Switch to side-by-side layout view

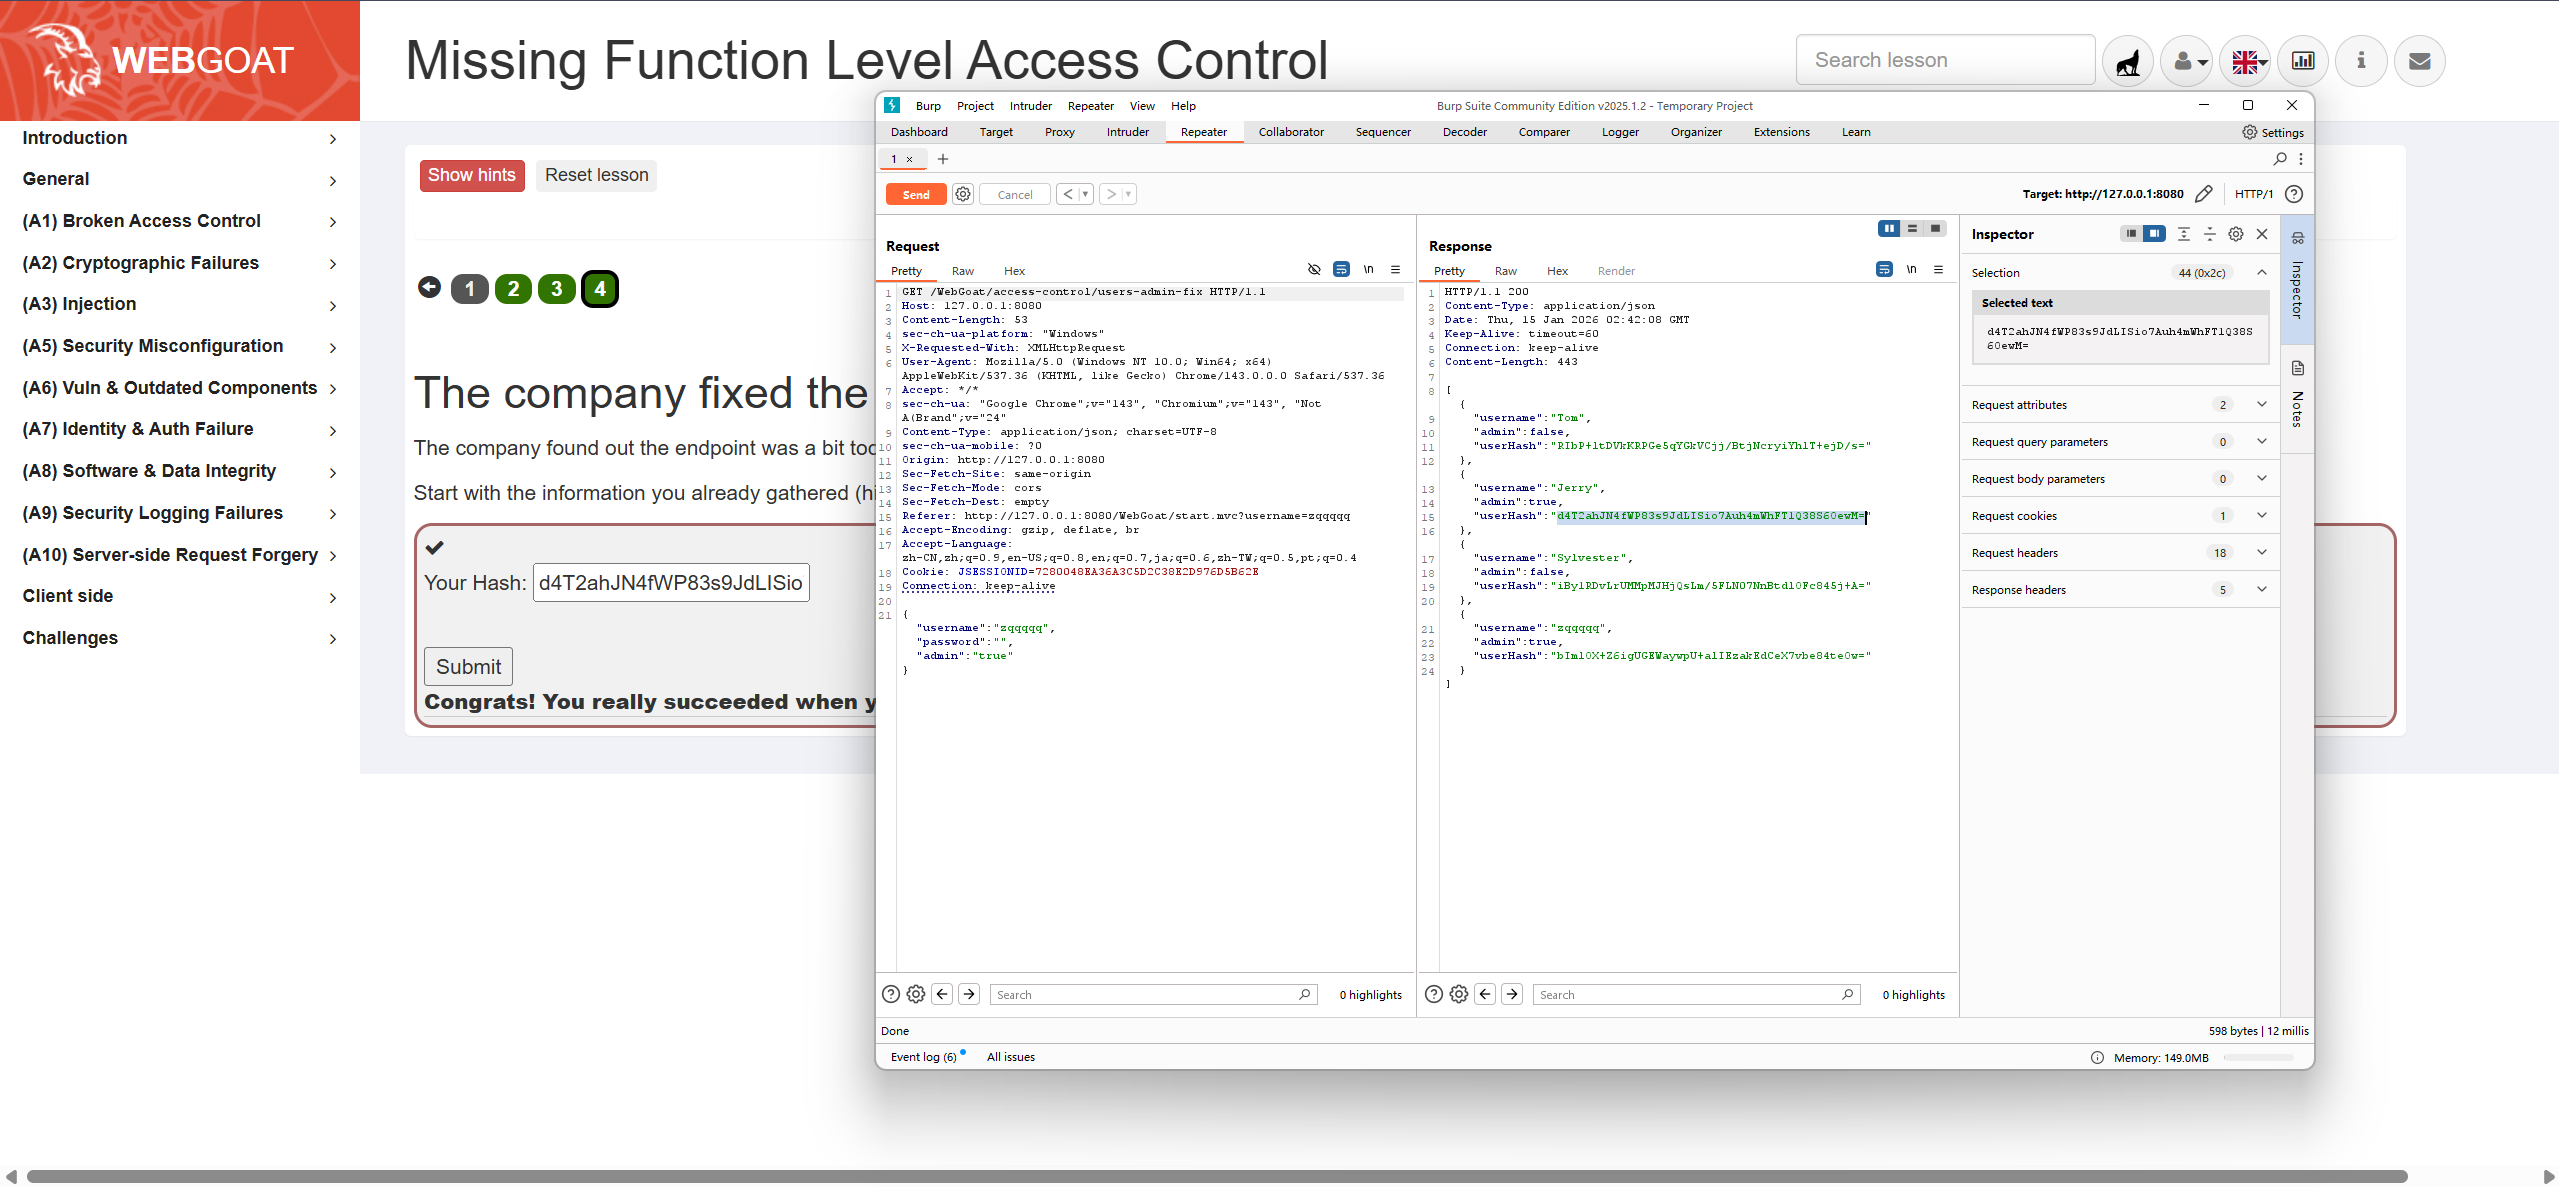[1888, 229]
